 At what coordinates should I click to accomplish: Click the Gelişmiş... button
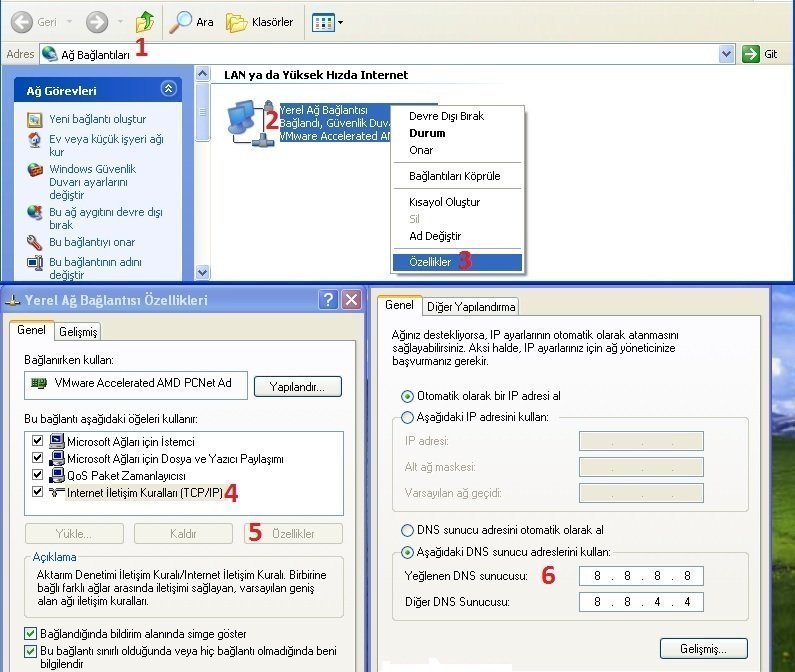pos(703,649)
